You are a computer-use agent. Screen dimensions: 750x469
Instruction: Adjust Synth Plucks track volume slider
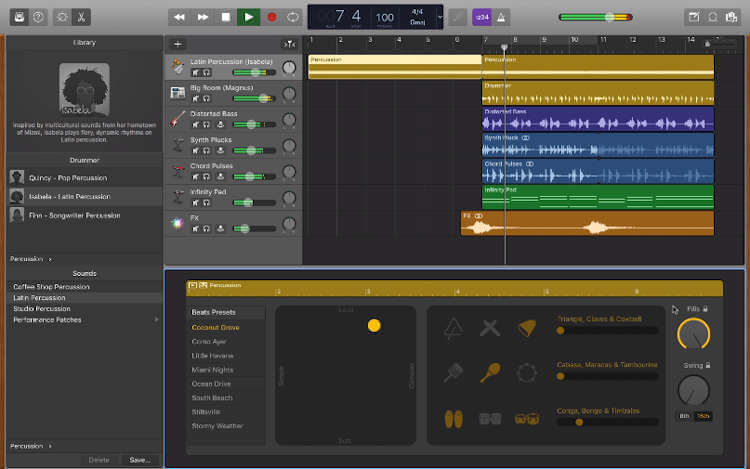pyautogui.click(x=254, y=151)
